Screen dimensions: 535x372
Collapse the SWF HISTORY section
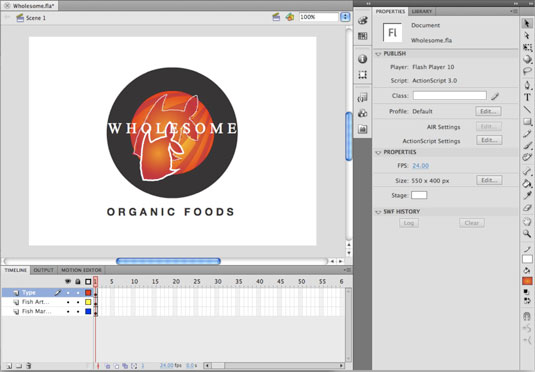[x=378, y=212]
